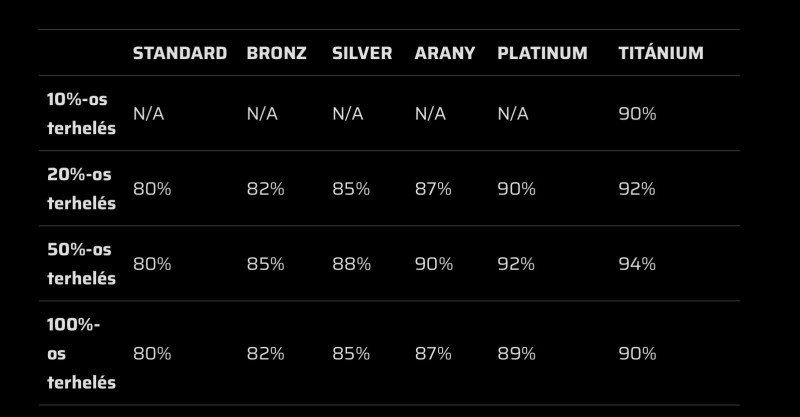Screen dimensions: 800x417
Task: Click the 10%-os terhelés row label
Action: (81, 114)
